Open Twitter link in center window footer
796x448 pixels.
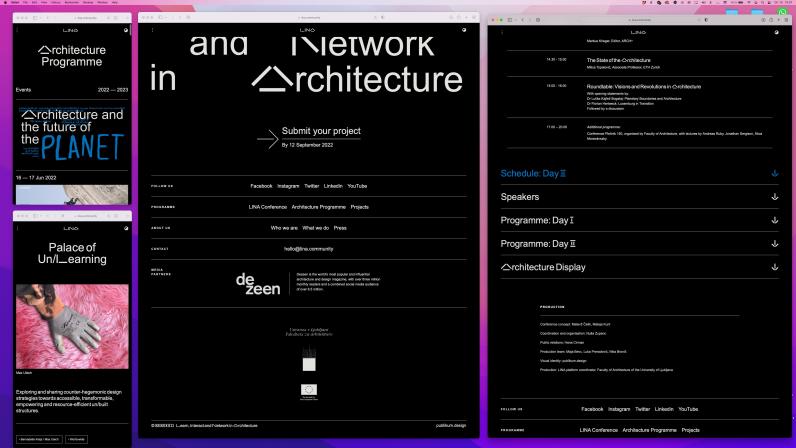(x=312, y=186)
